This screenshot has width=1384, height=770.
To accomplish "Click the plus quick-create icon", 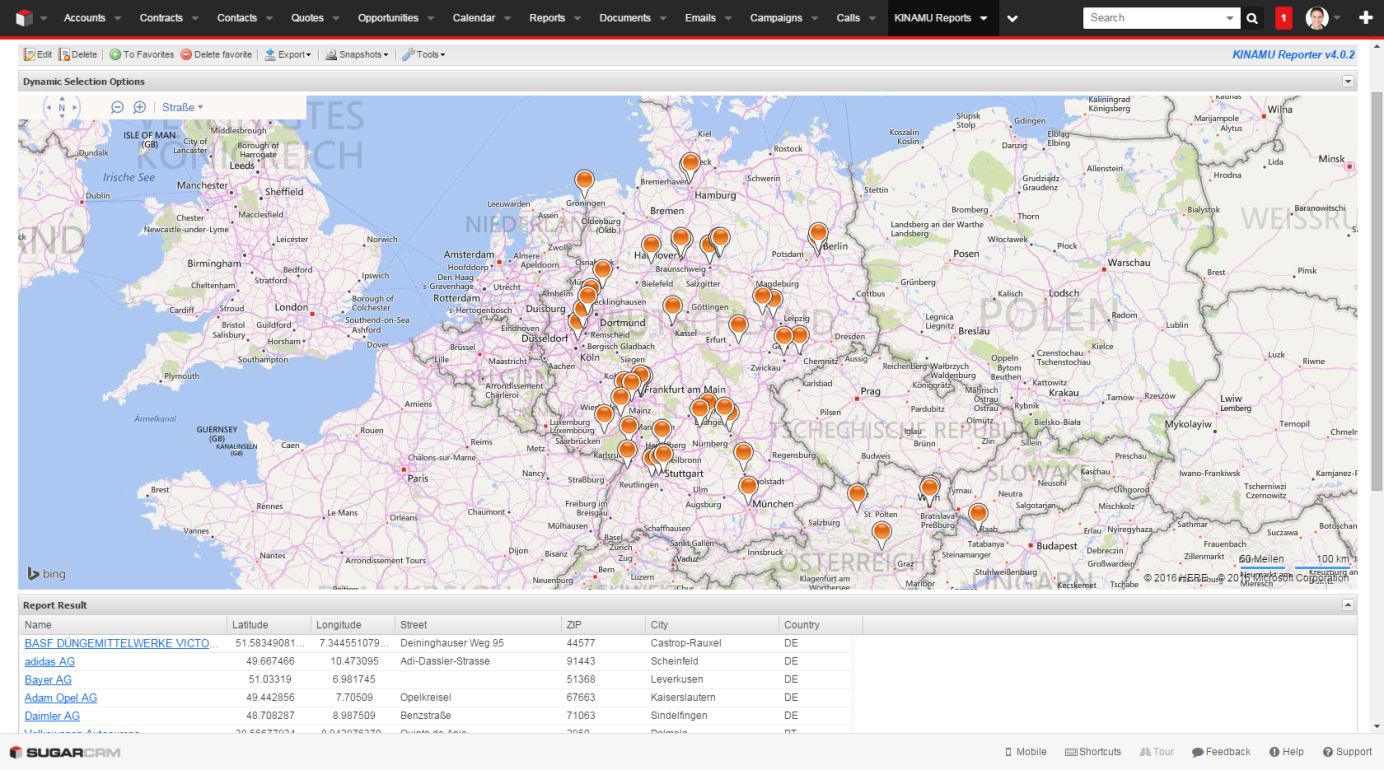I will tap(1366, 18).
